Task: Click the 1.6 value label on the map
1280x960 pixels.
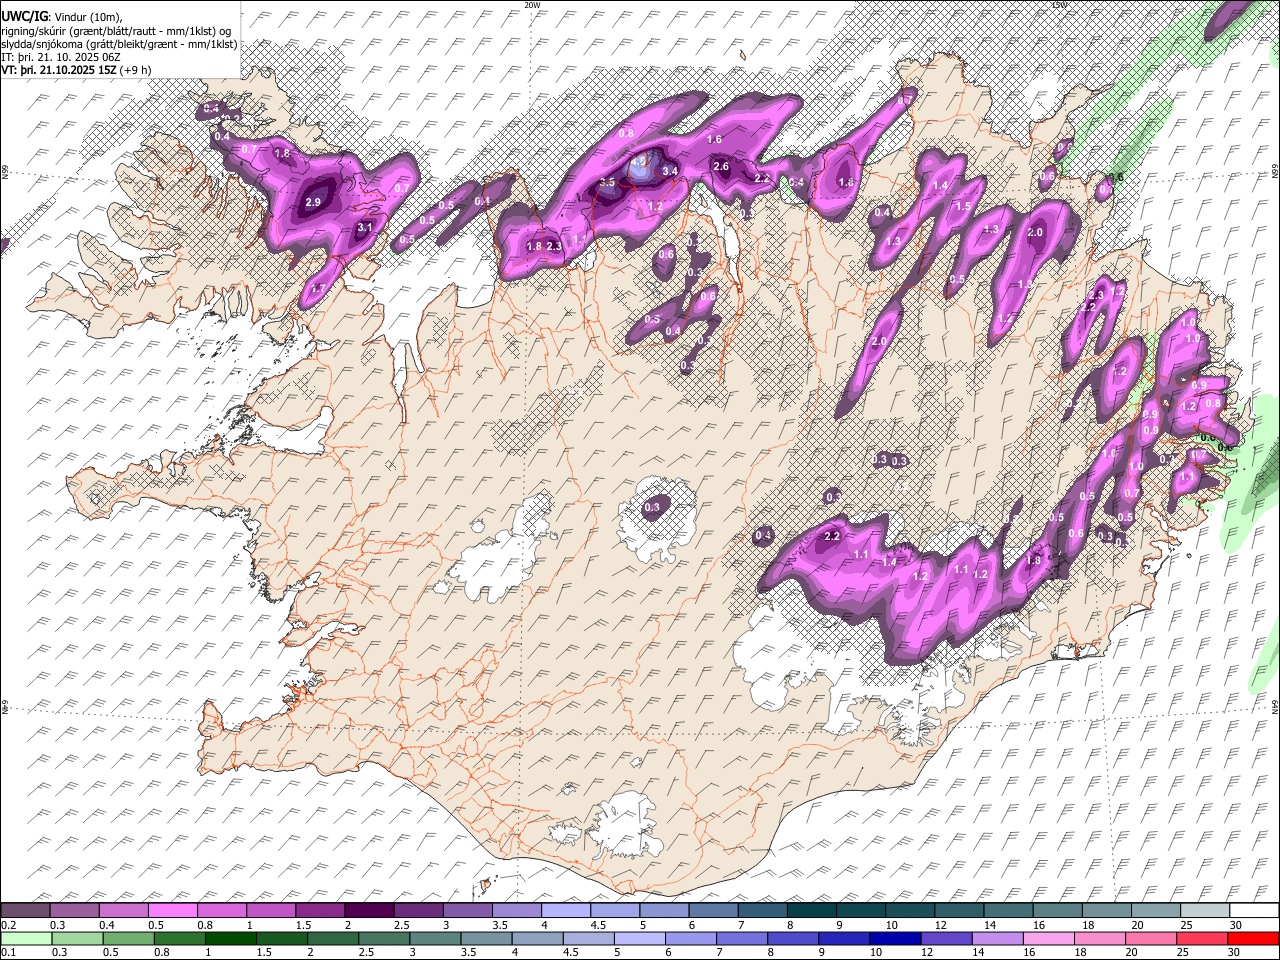Action: tap(714, 140)
